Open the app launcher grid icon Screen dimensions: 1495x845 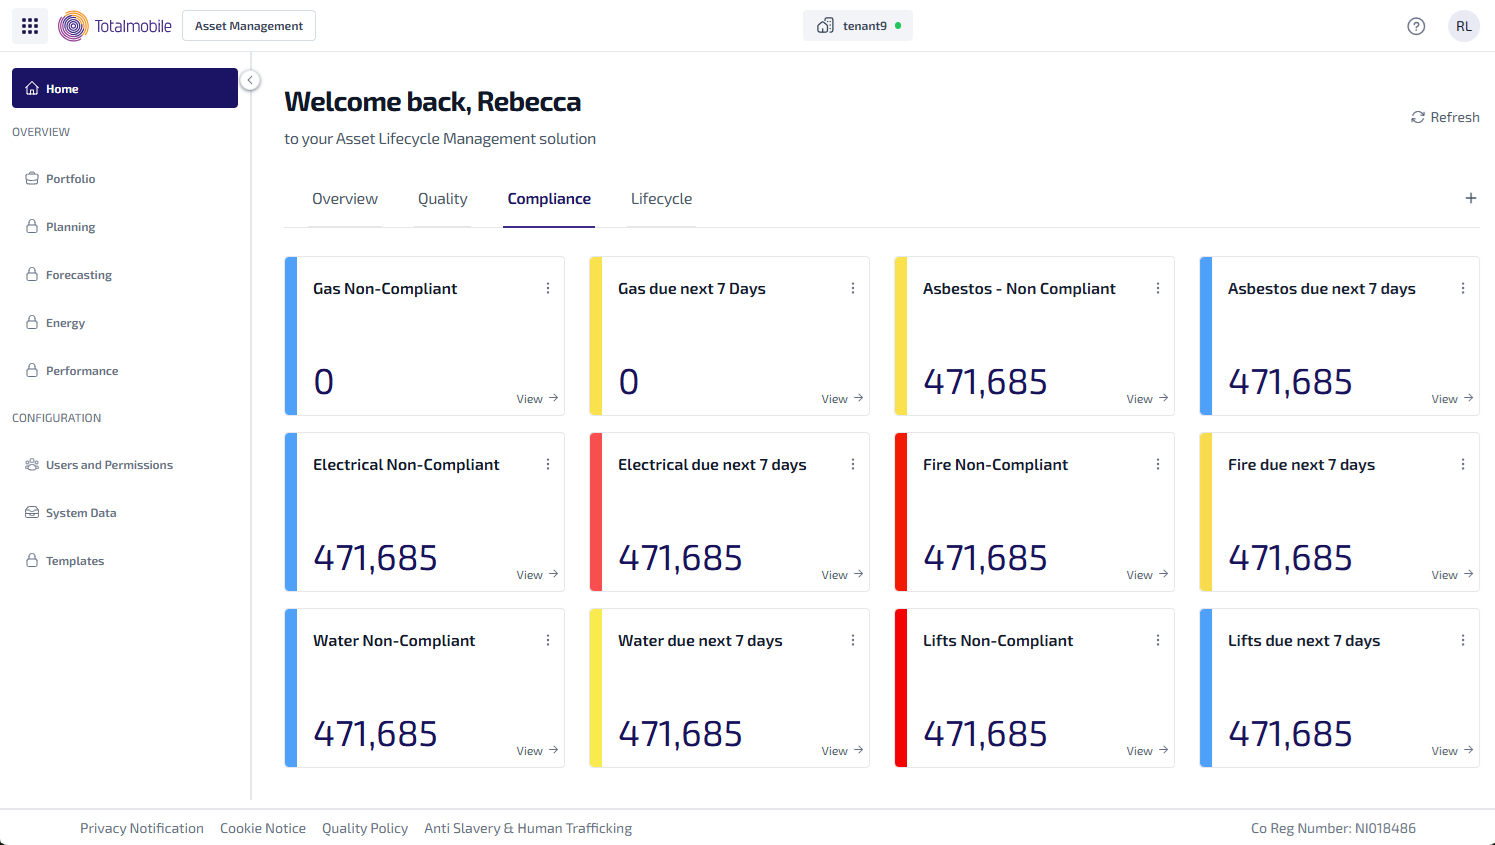[30, 26]
